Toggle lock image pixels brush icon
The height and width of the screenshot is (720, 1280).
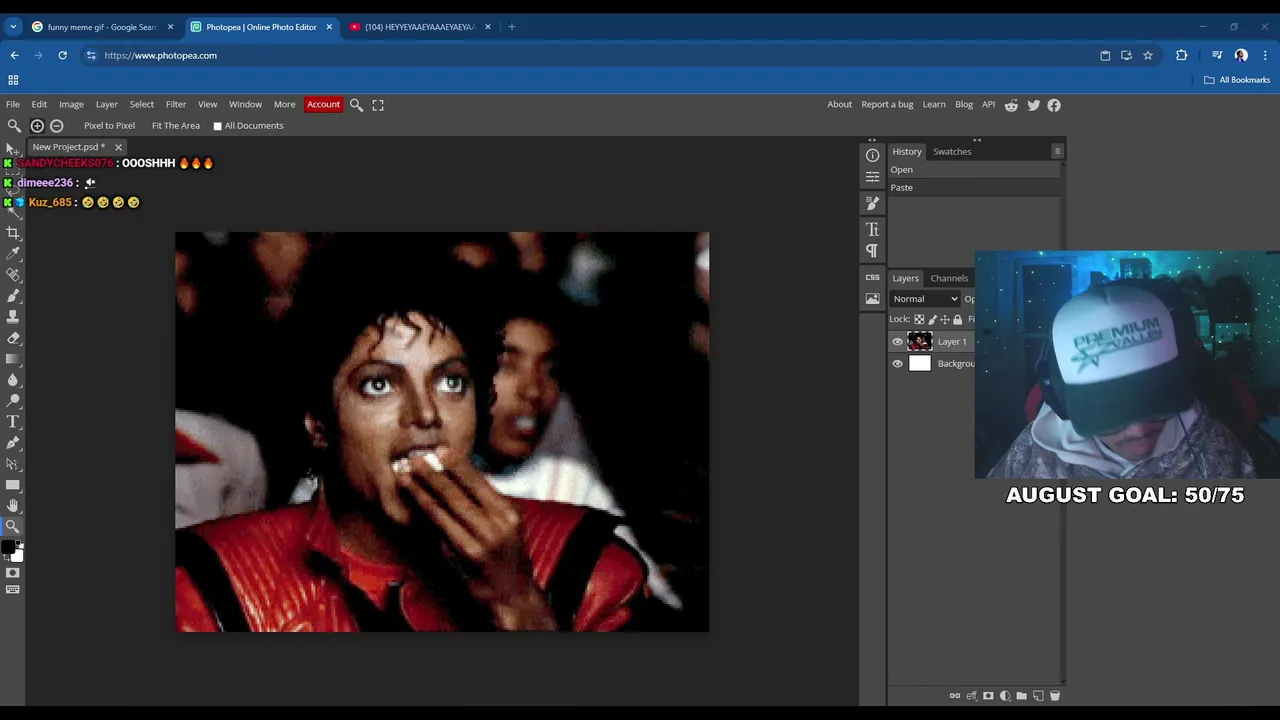tap(932, 320)
